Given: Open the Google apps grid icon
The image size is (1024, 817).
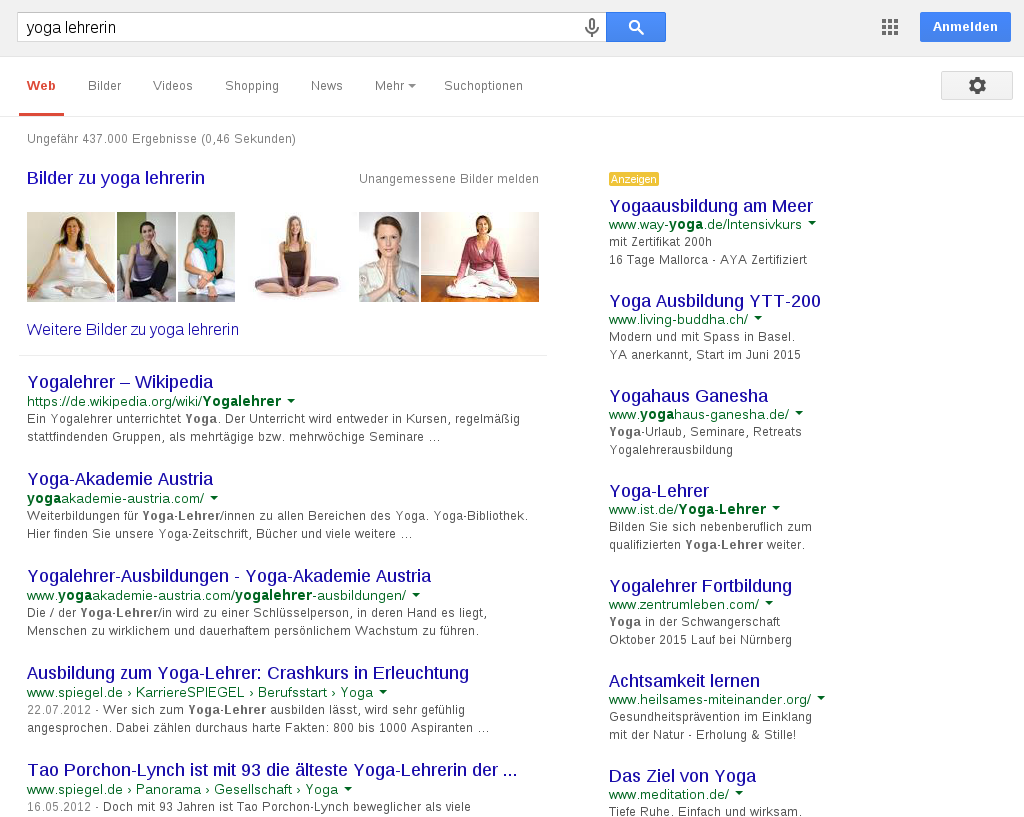Looking at the screenshot, I should click(889, 27).
